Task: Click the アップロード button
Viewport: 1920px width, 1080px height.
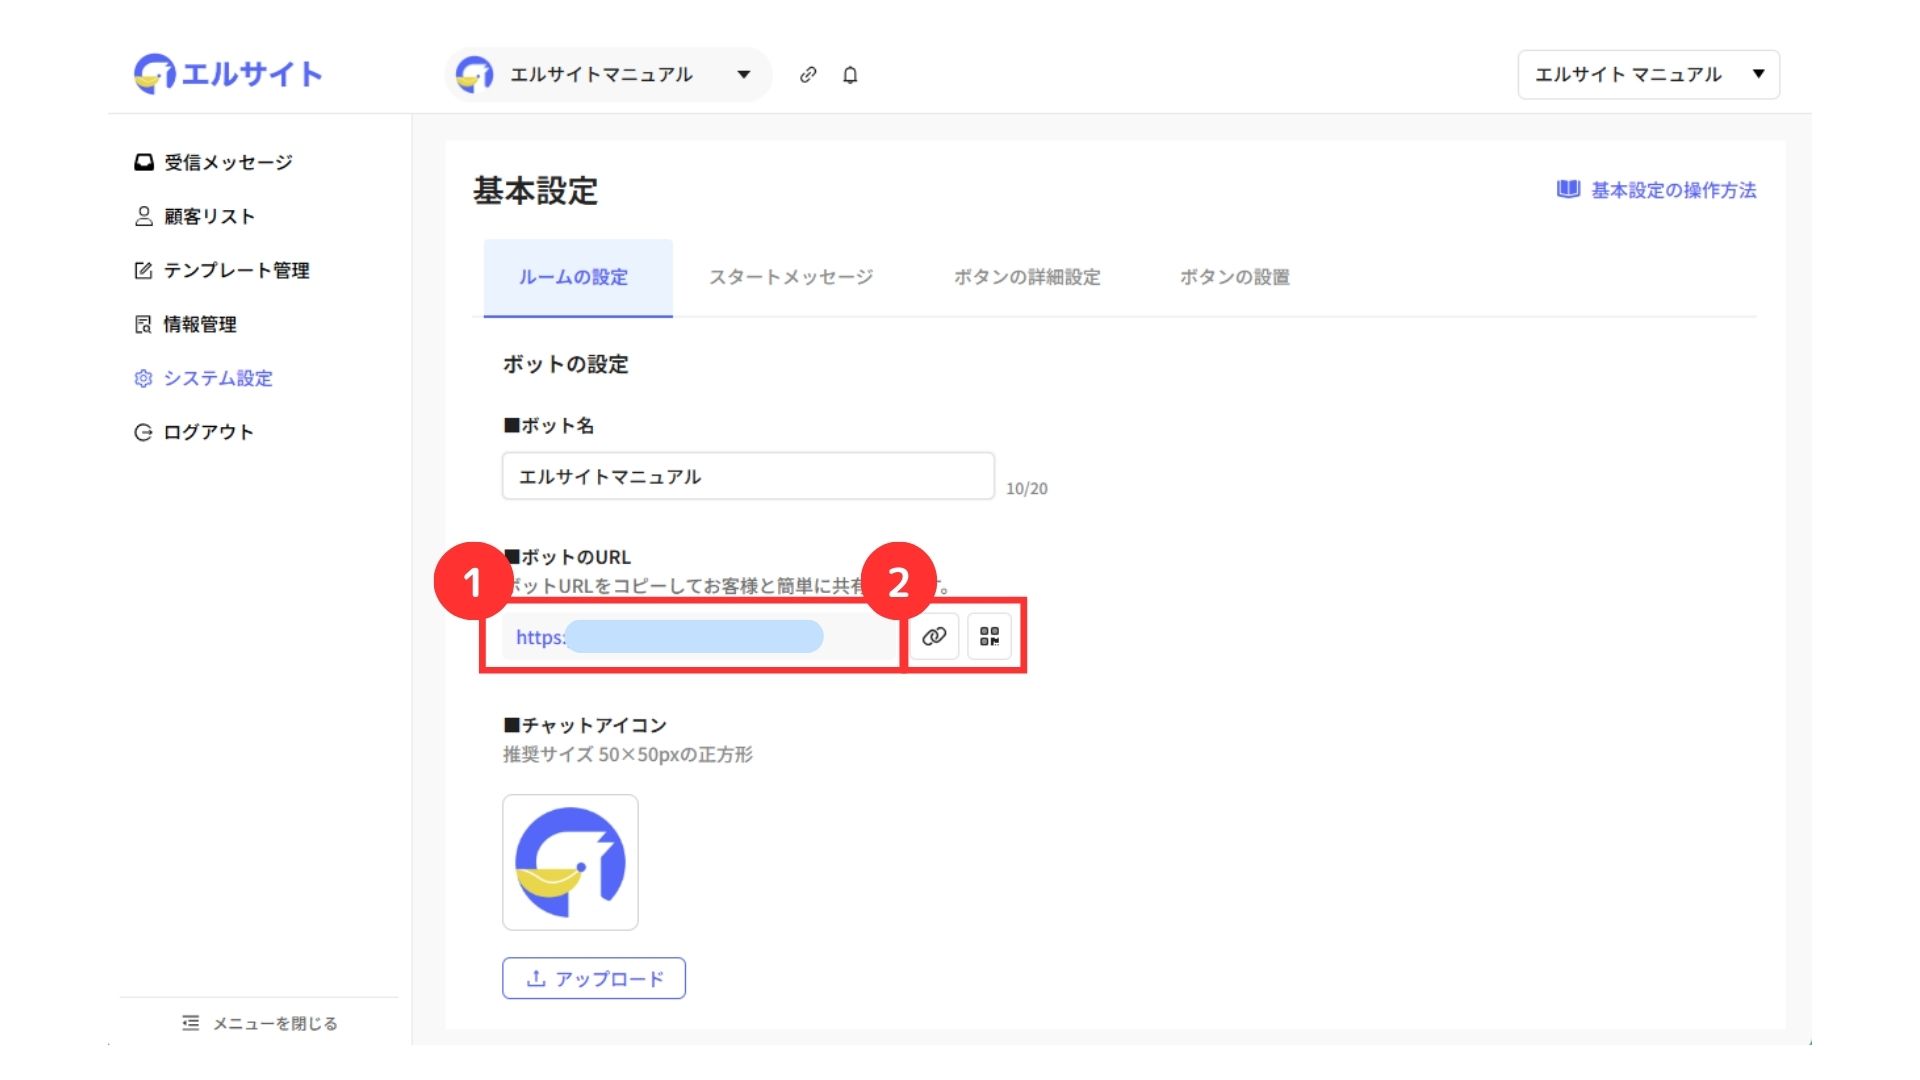Action: tap(594, 978)
